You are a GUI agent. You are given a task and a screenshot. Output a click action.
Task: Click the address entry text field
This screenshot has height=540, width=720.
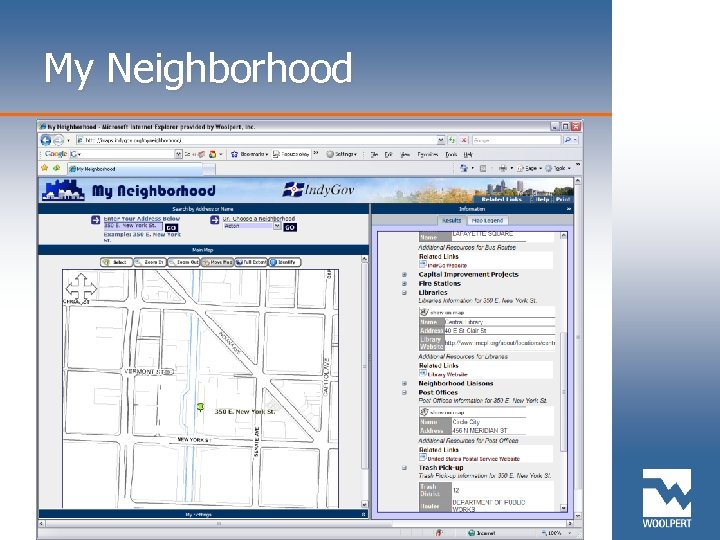coord(132,226)
